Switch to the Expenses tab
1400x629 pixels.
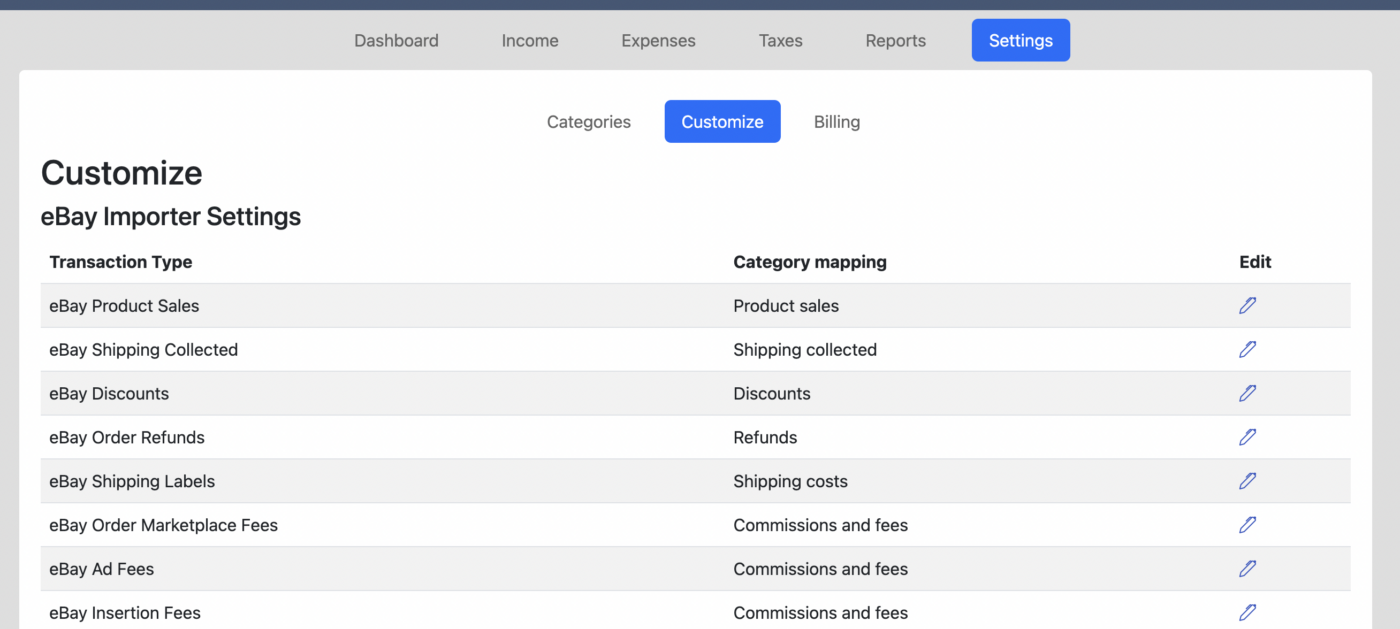(658, 41)
